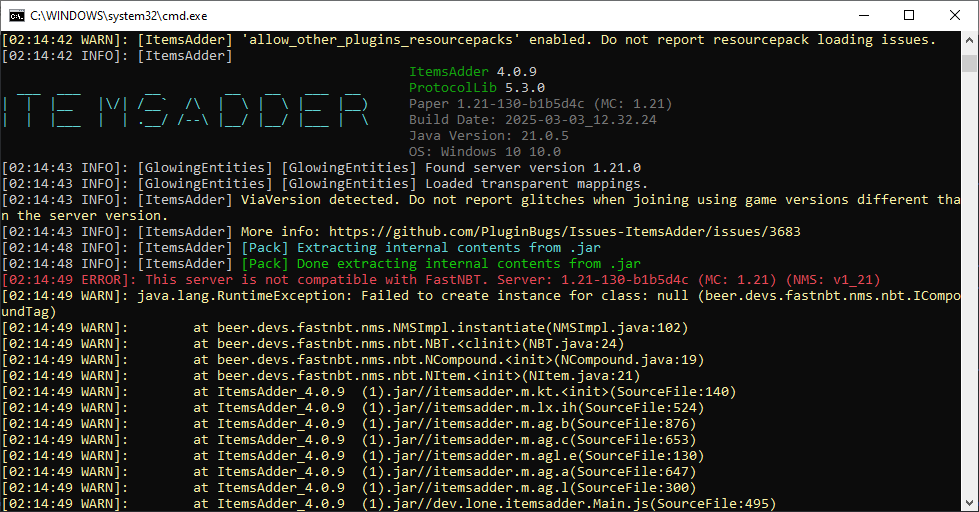Viewport: 979px width, 512px height.
Task: Click the vertical scrollbar thumb
Action: tap(969, 64)
